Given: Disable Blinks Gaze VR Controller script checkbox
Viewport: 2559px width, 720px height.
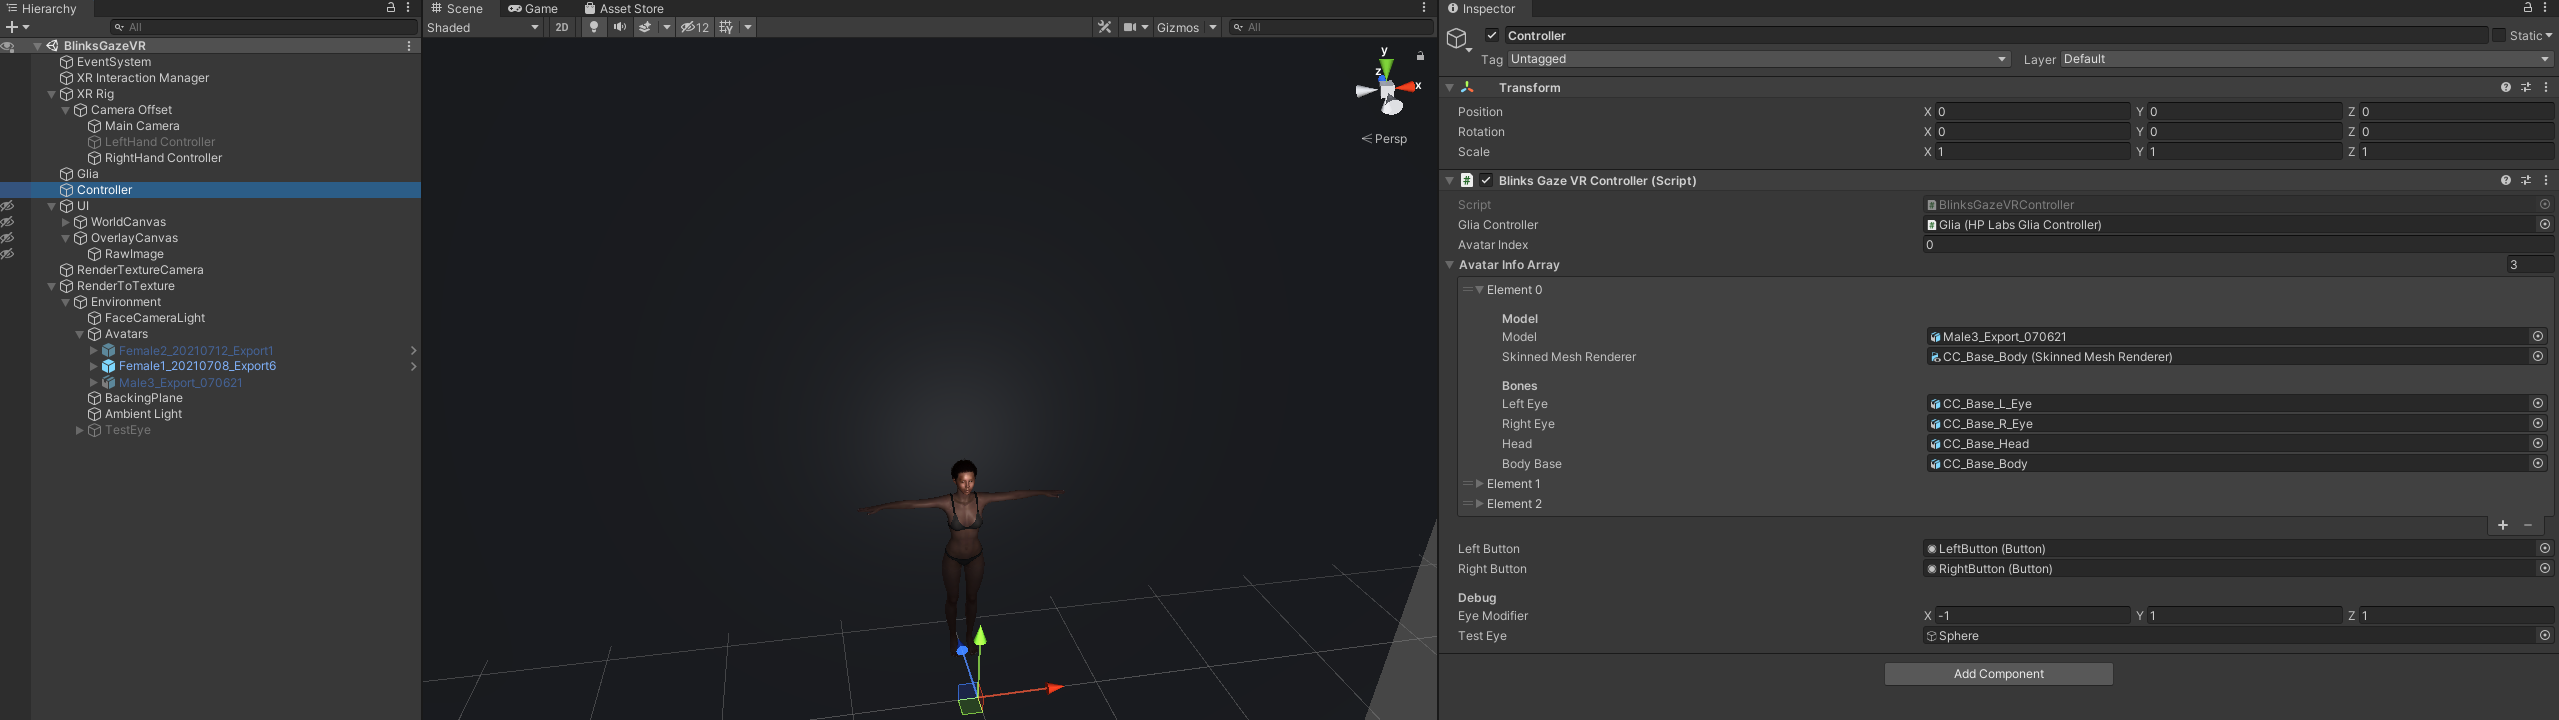Looking at the screenshot, I should [x=1486, y=181].
